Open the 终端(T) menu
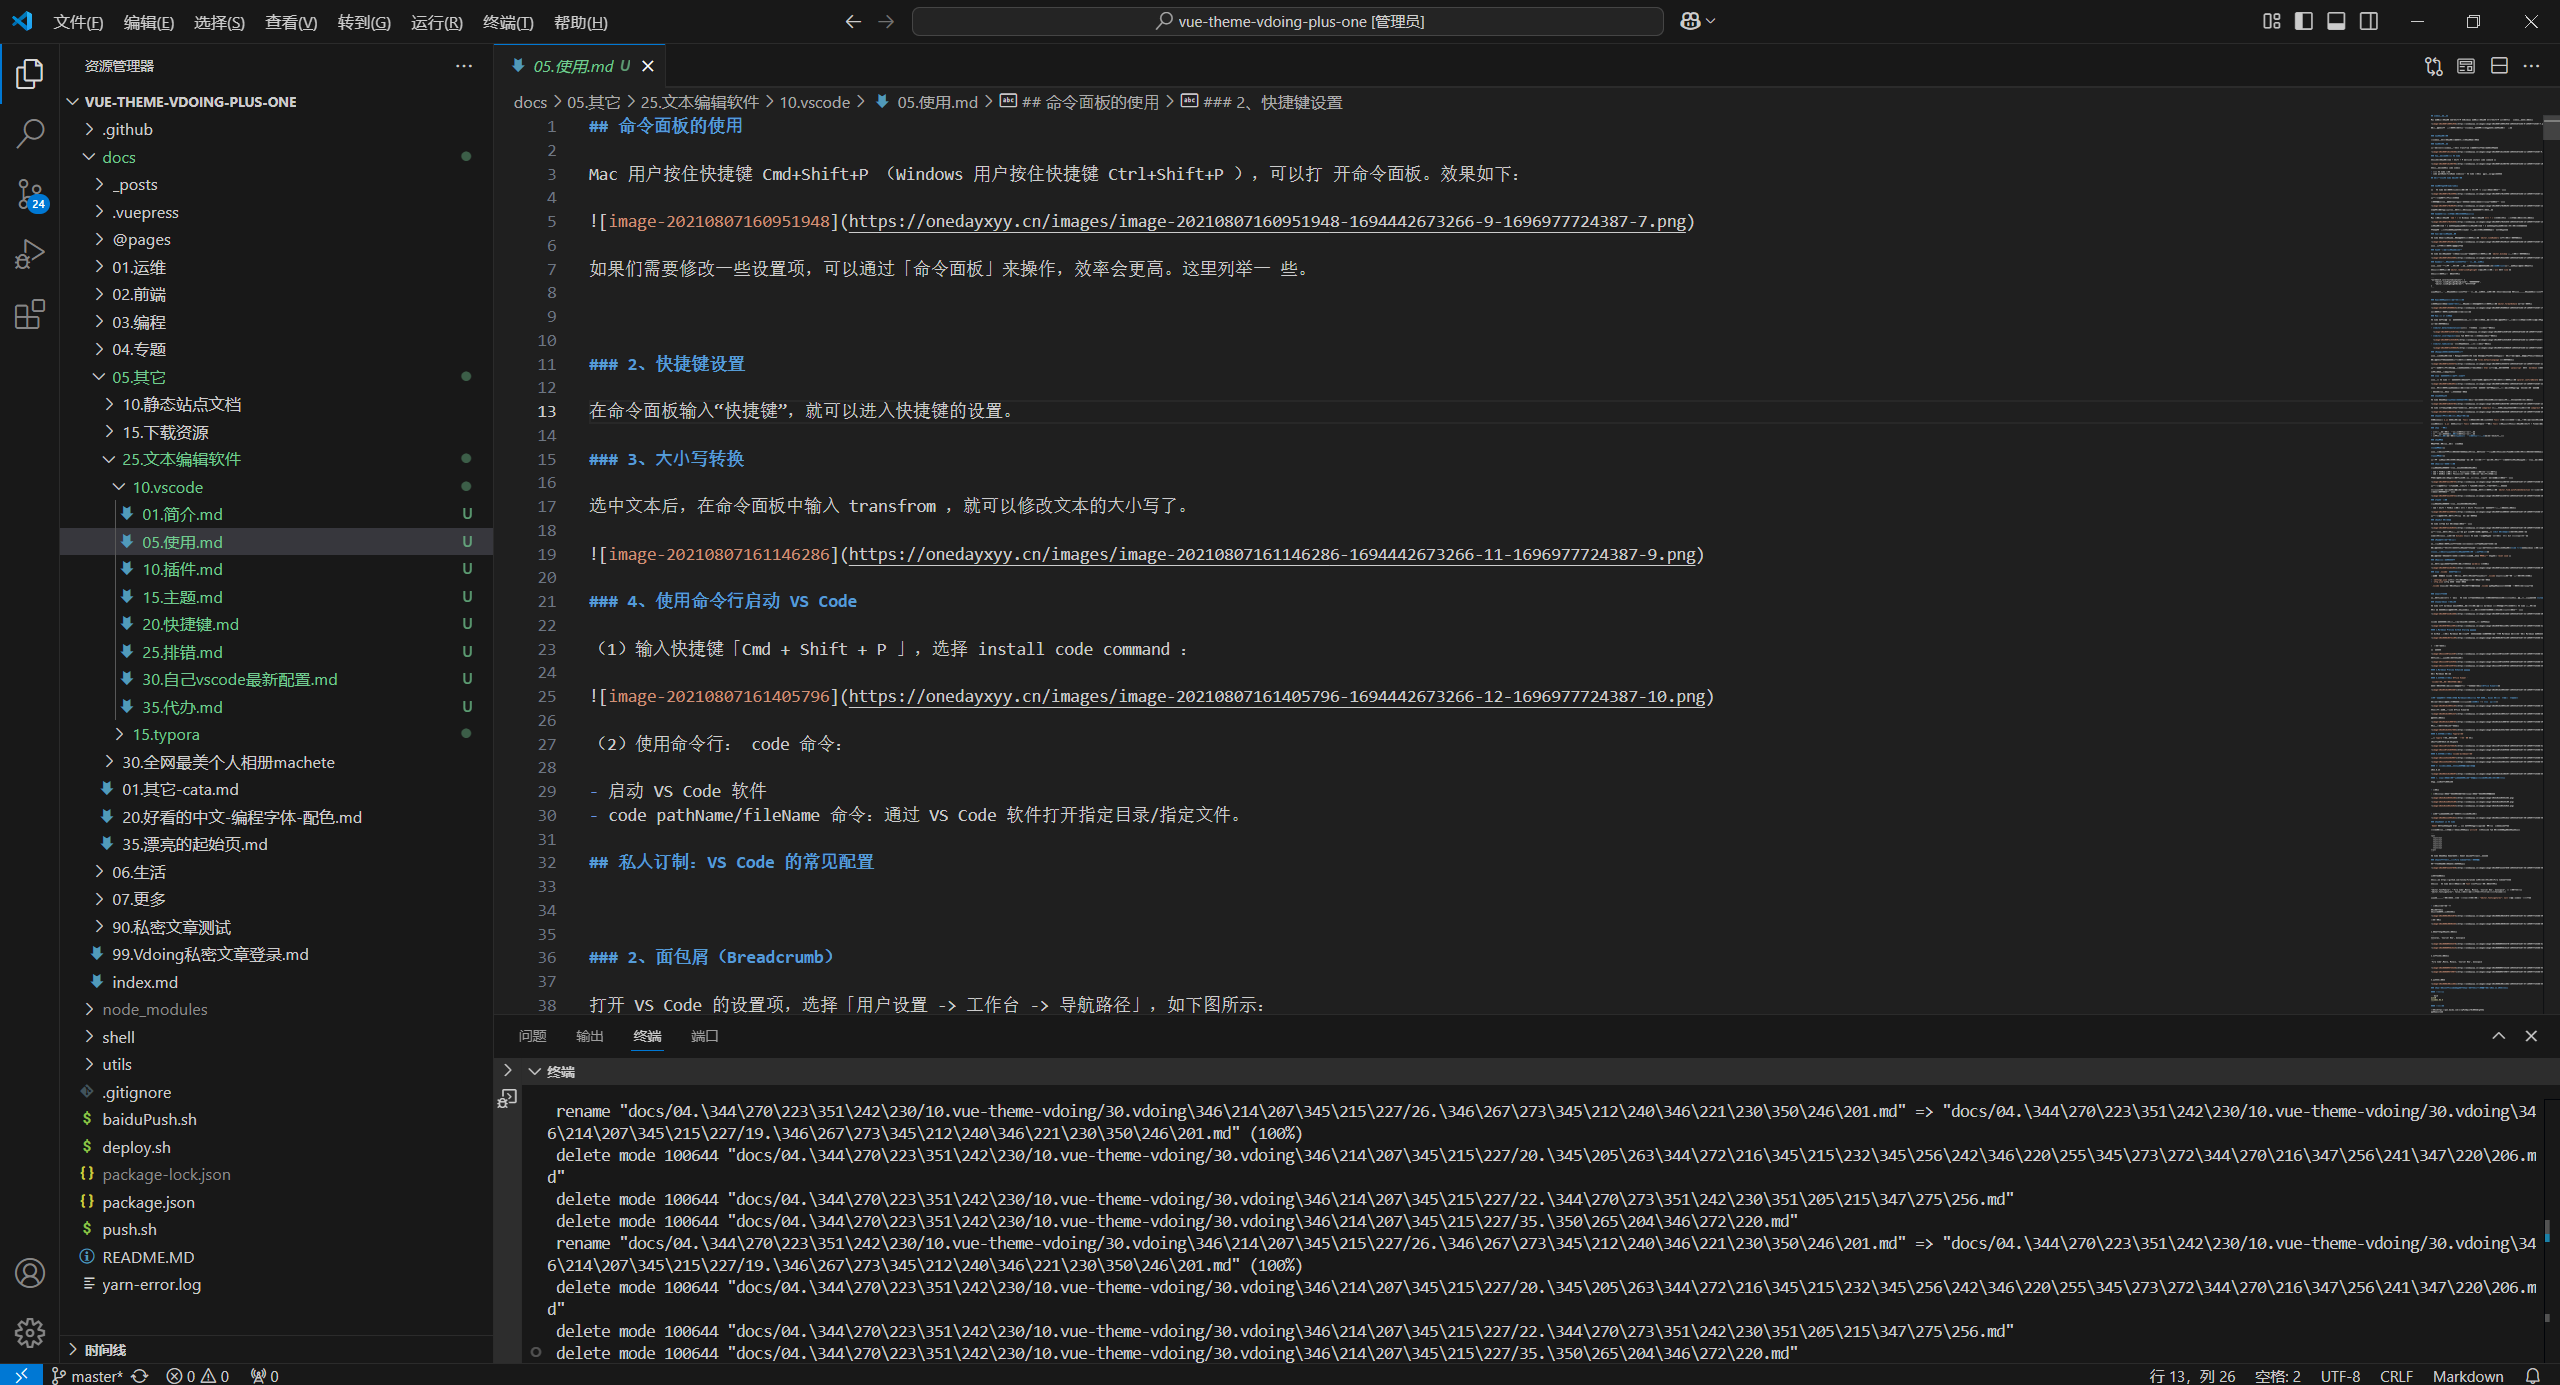This screenshot has height=1385, width=2560. point(508,22)
